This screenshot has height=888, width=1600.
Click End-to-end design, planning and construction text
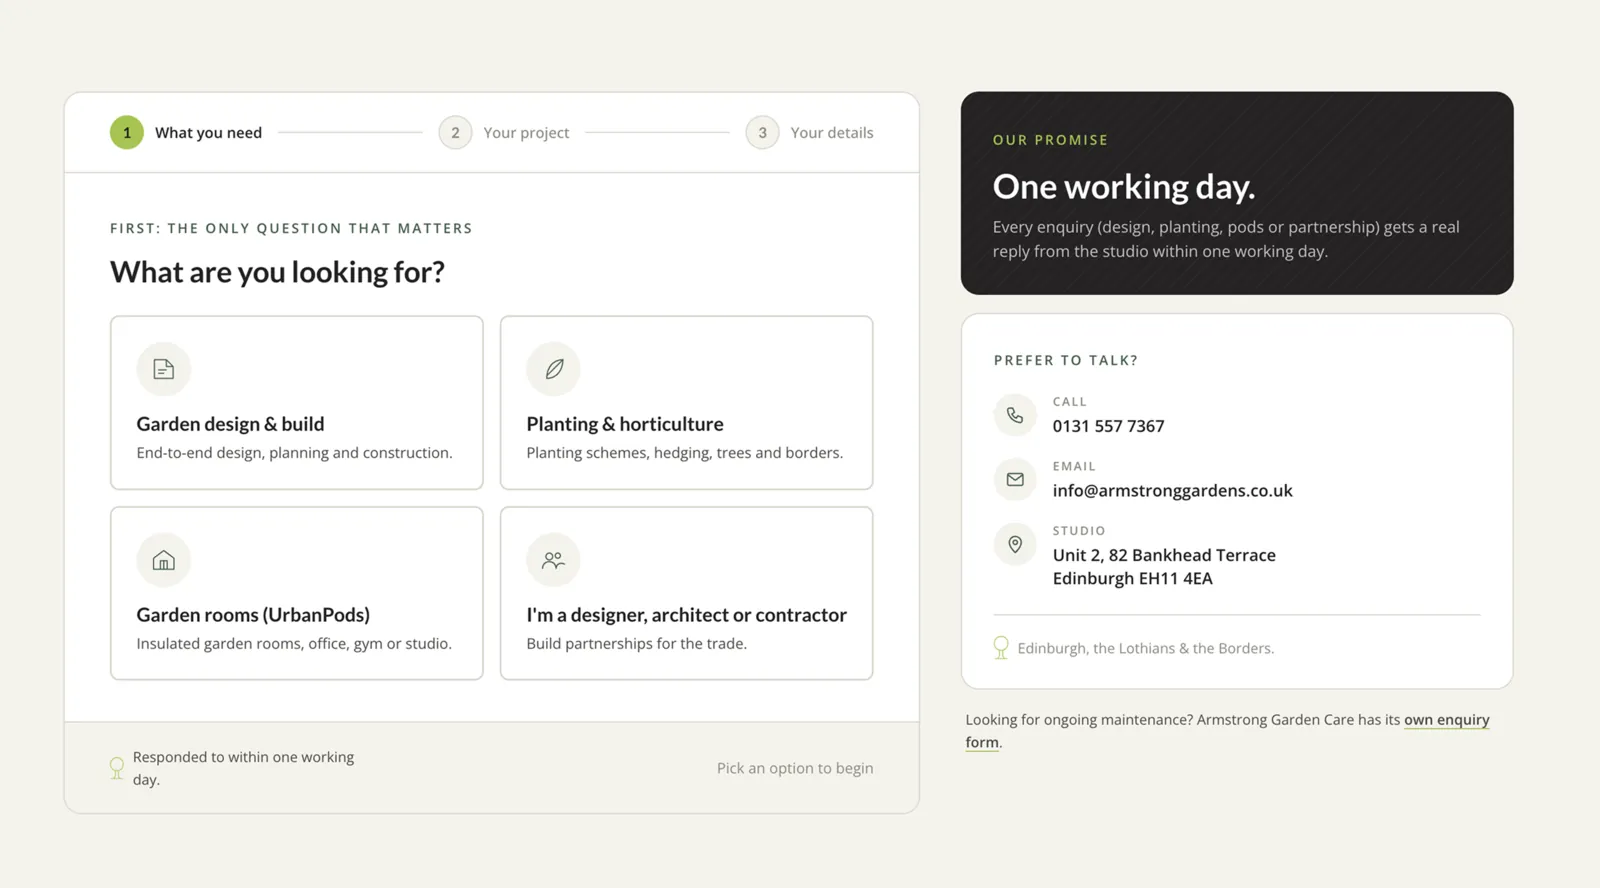tap(294, 453)
